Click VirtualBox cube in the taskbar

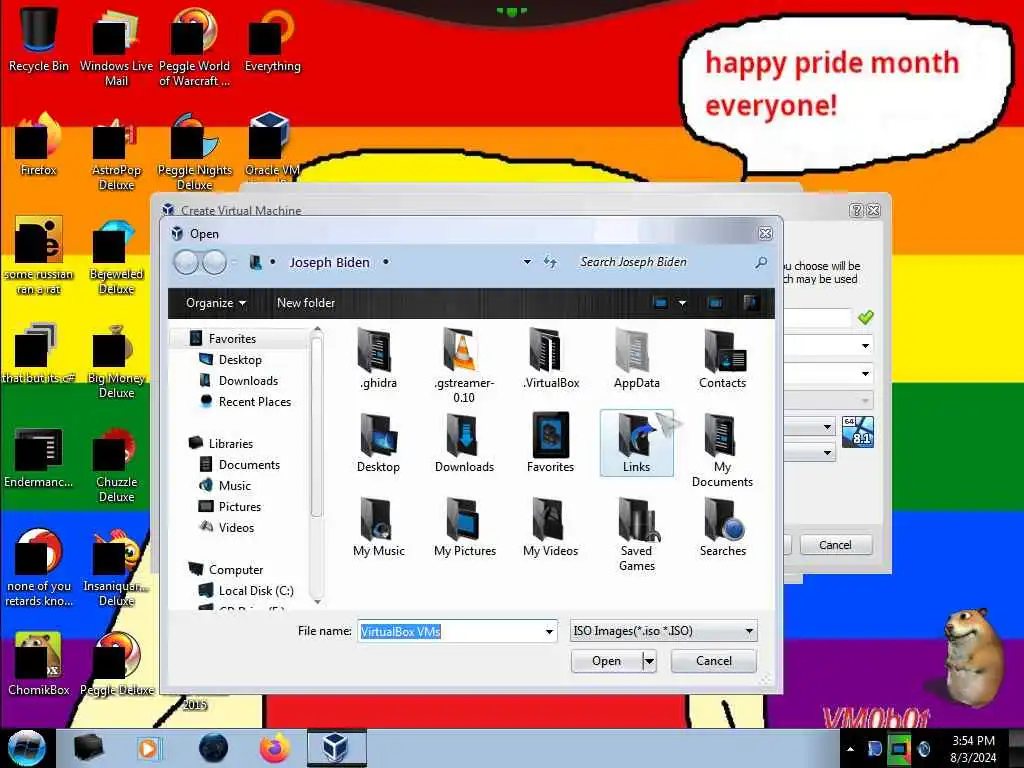point(336,748)
